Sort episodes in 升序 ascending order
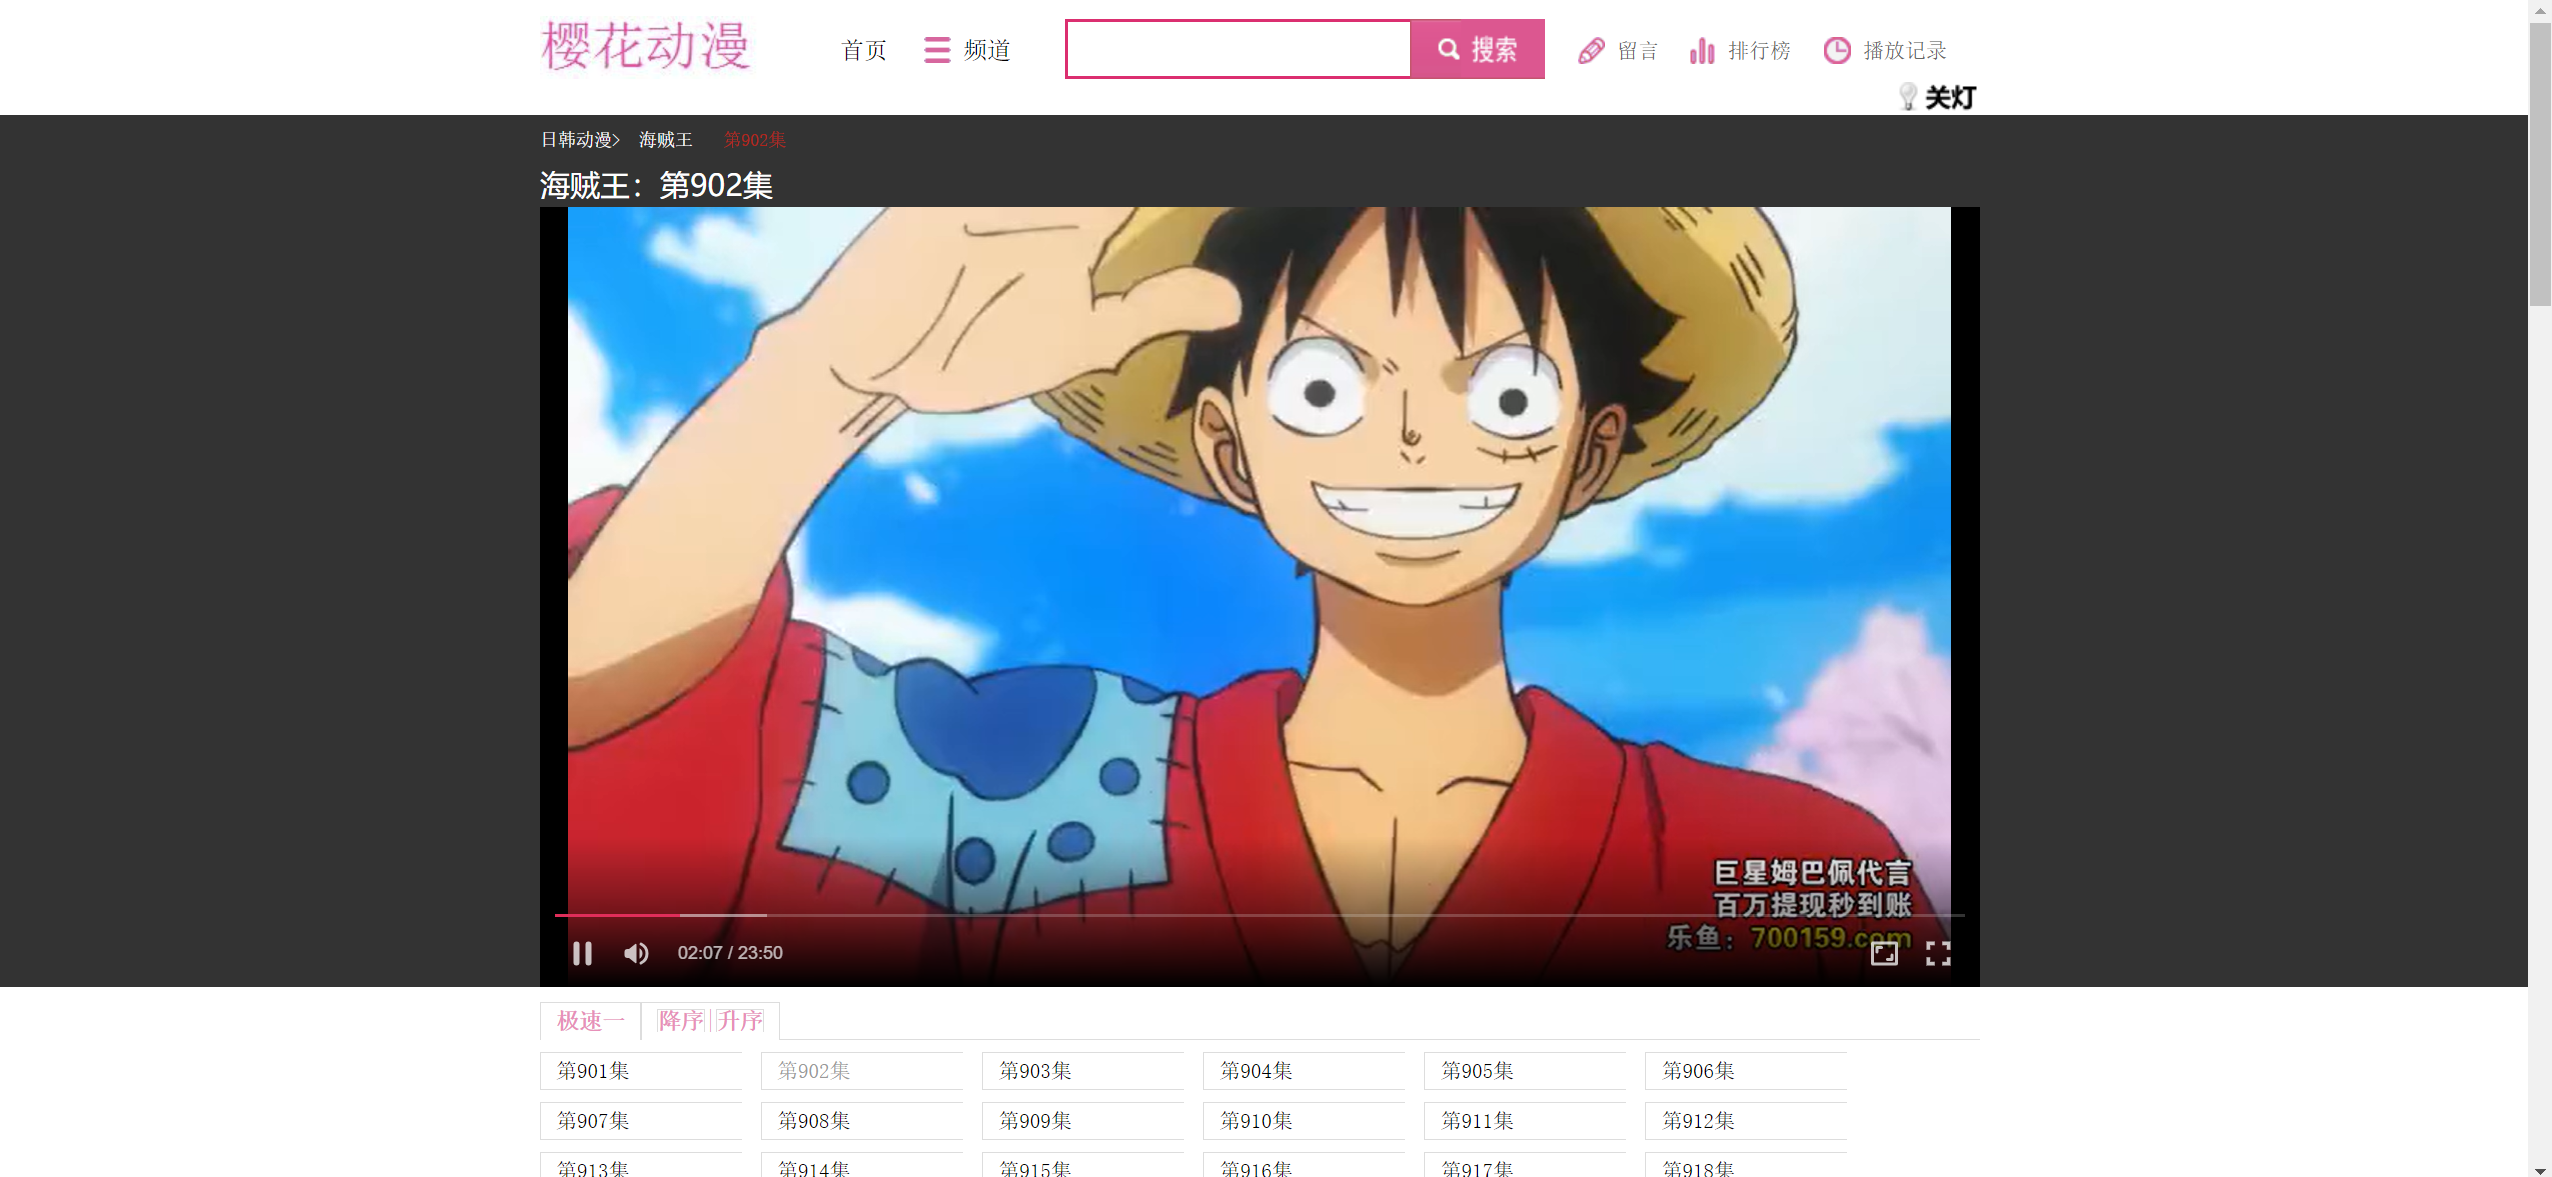The image size is (2552, 1177). 740,1020
